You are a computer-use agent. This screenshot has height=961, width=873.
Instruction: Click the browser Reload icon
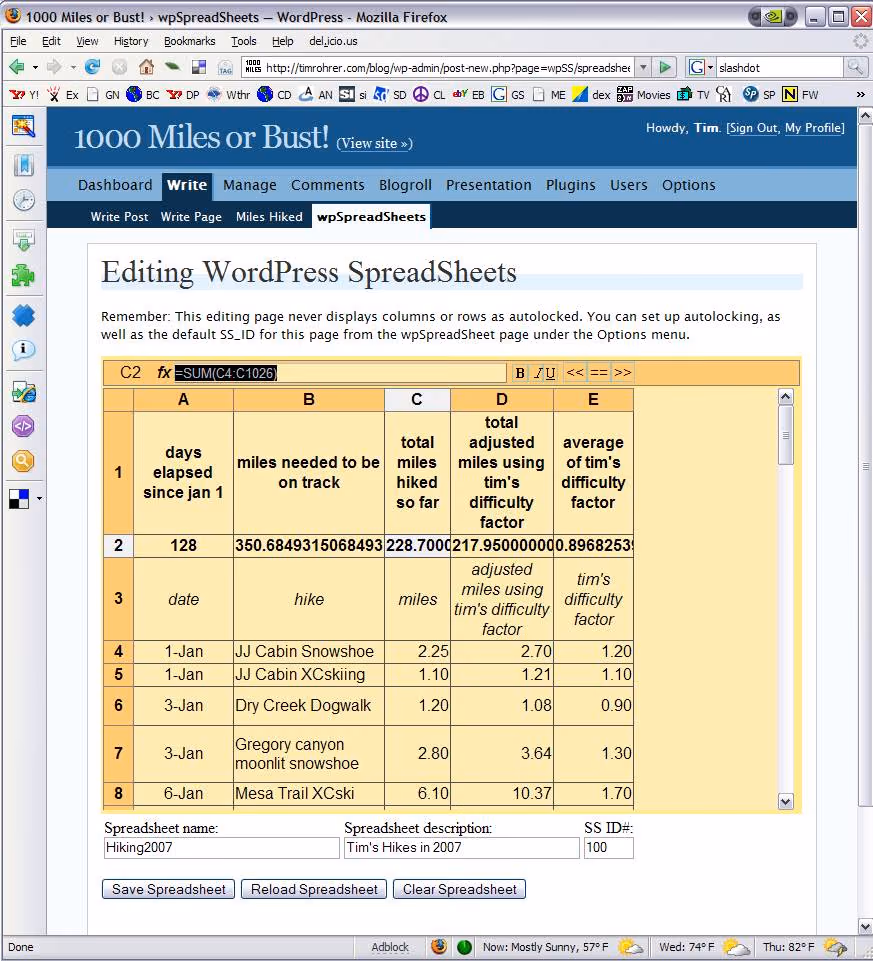pyautogui.click(x=93, y=67)
